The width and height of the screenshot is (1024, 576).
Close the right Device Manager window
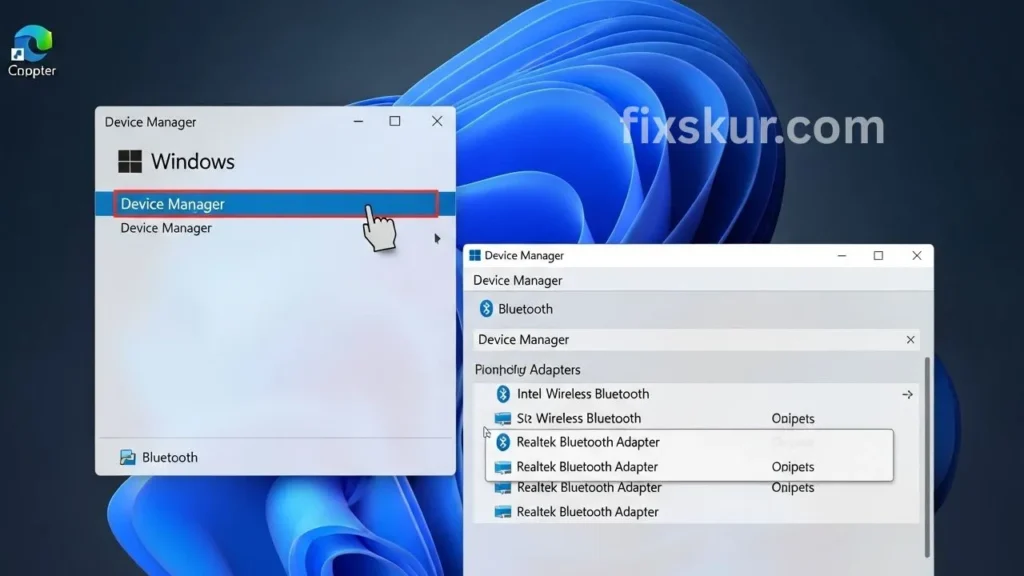point(917,255)
